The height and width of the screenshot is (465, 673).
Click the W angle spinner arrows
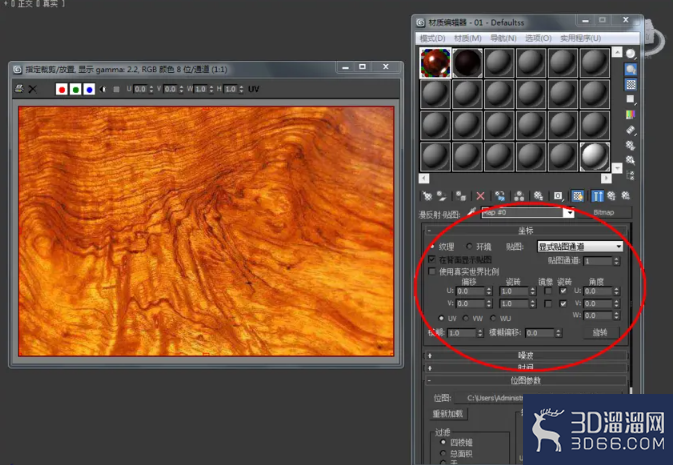(617, 315)
